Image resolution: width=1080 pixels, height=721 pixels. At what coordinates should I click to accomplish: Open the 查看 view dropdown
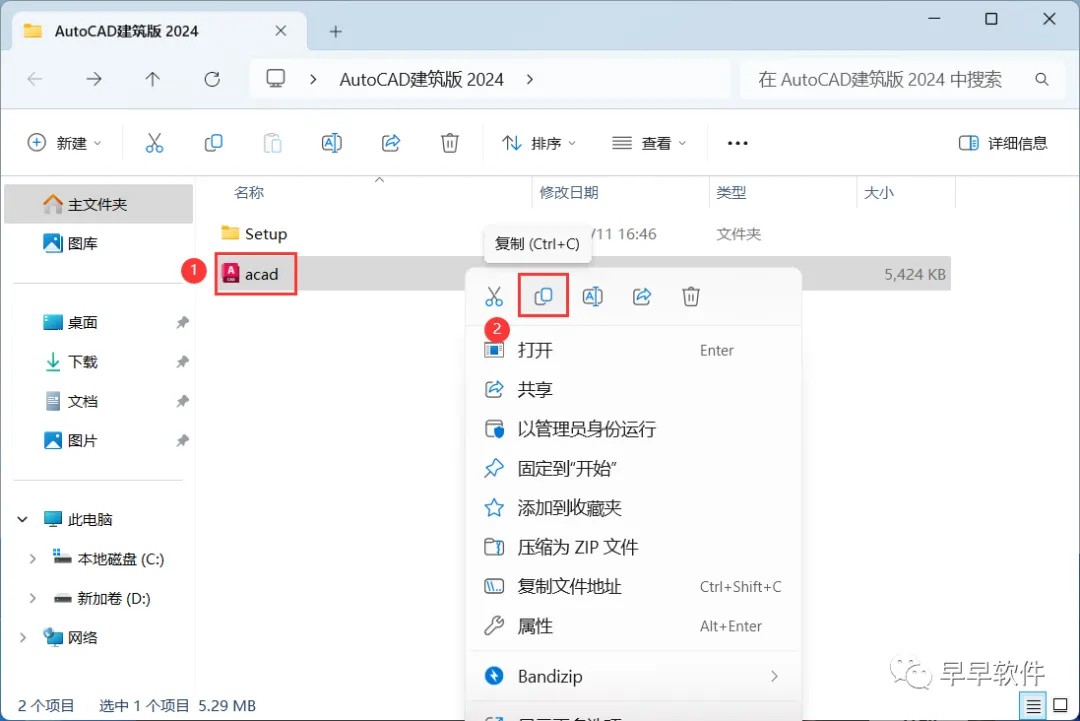click(x=649, y=143)
